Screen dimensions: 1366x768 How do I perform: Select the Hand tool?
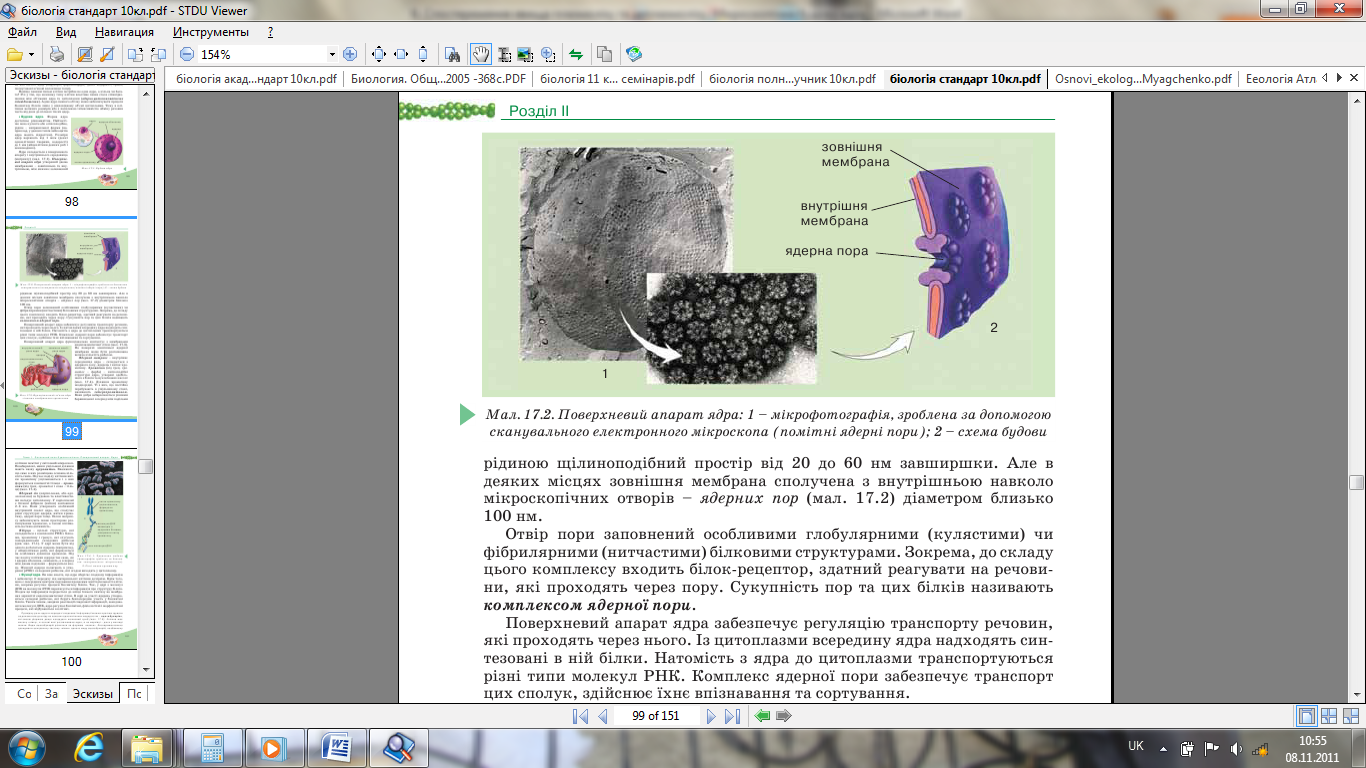click(x=481, y=54)
